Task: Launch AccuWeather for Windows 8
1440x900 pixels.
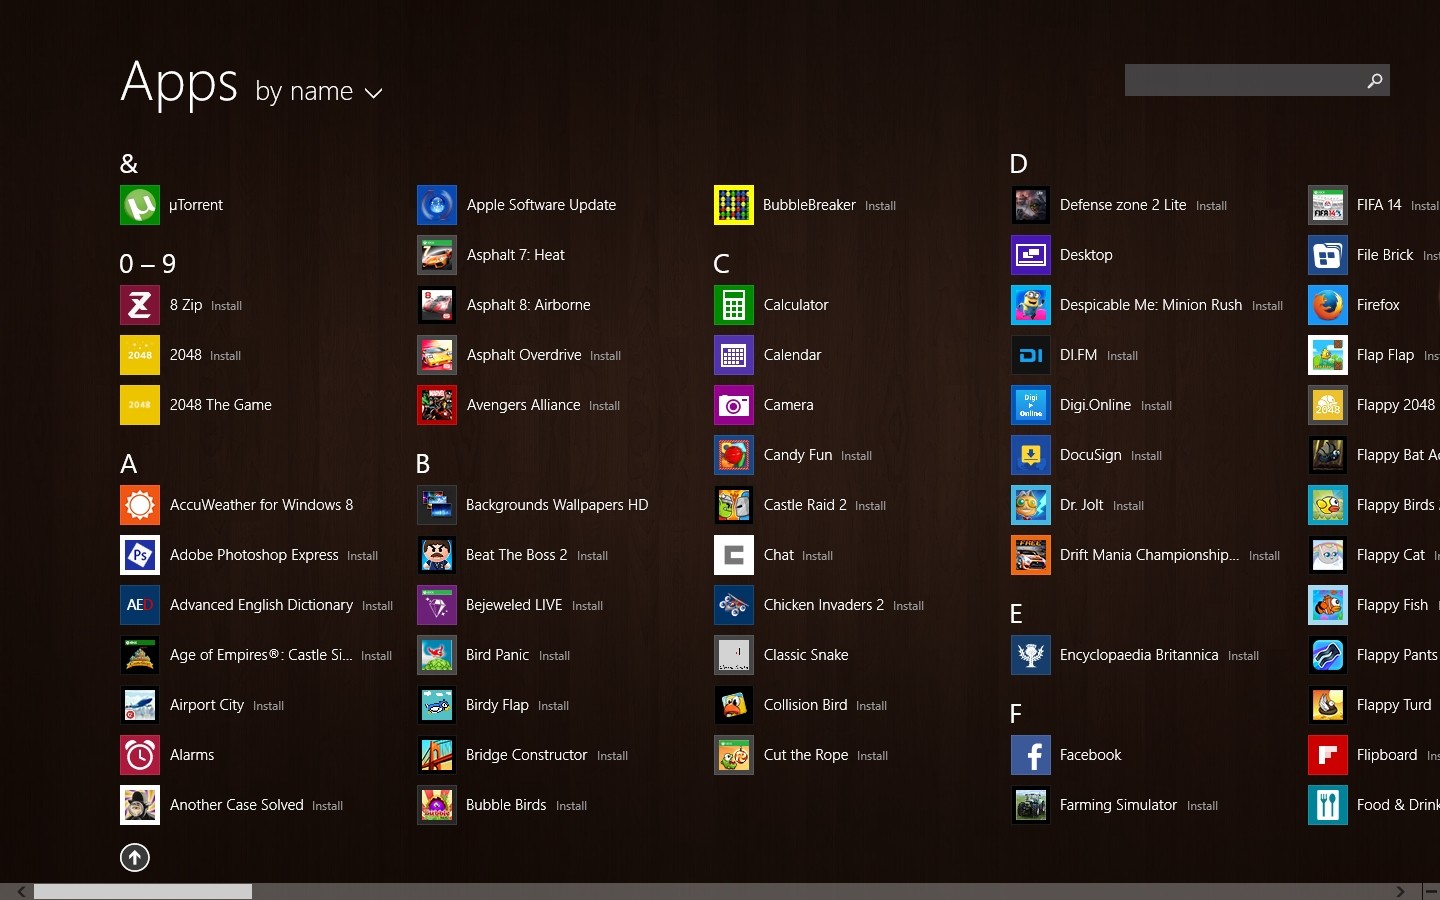Action: click(x=262, y=505)
